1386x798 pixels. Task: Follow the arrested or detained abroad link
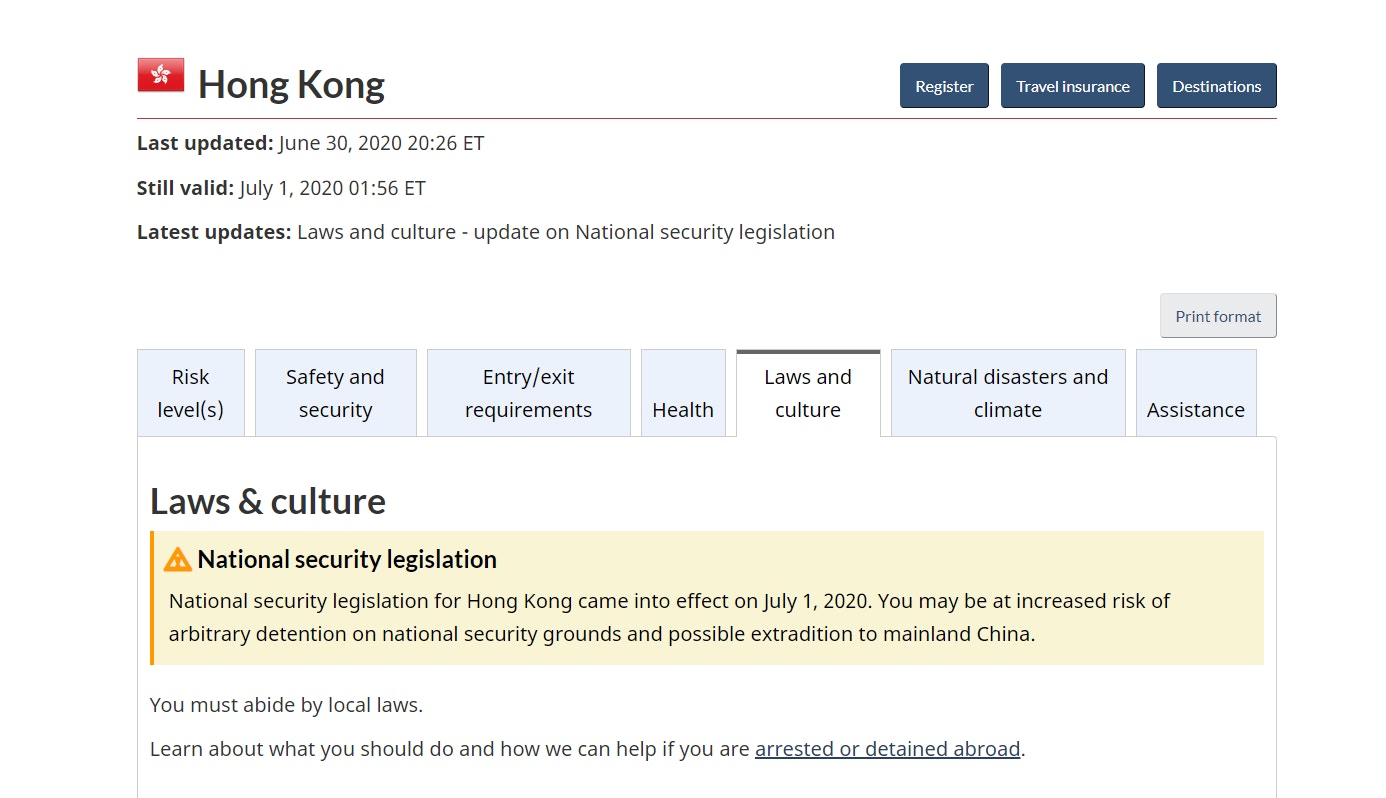[887, 749]
